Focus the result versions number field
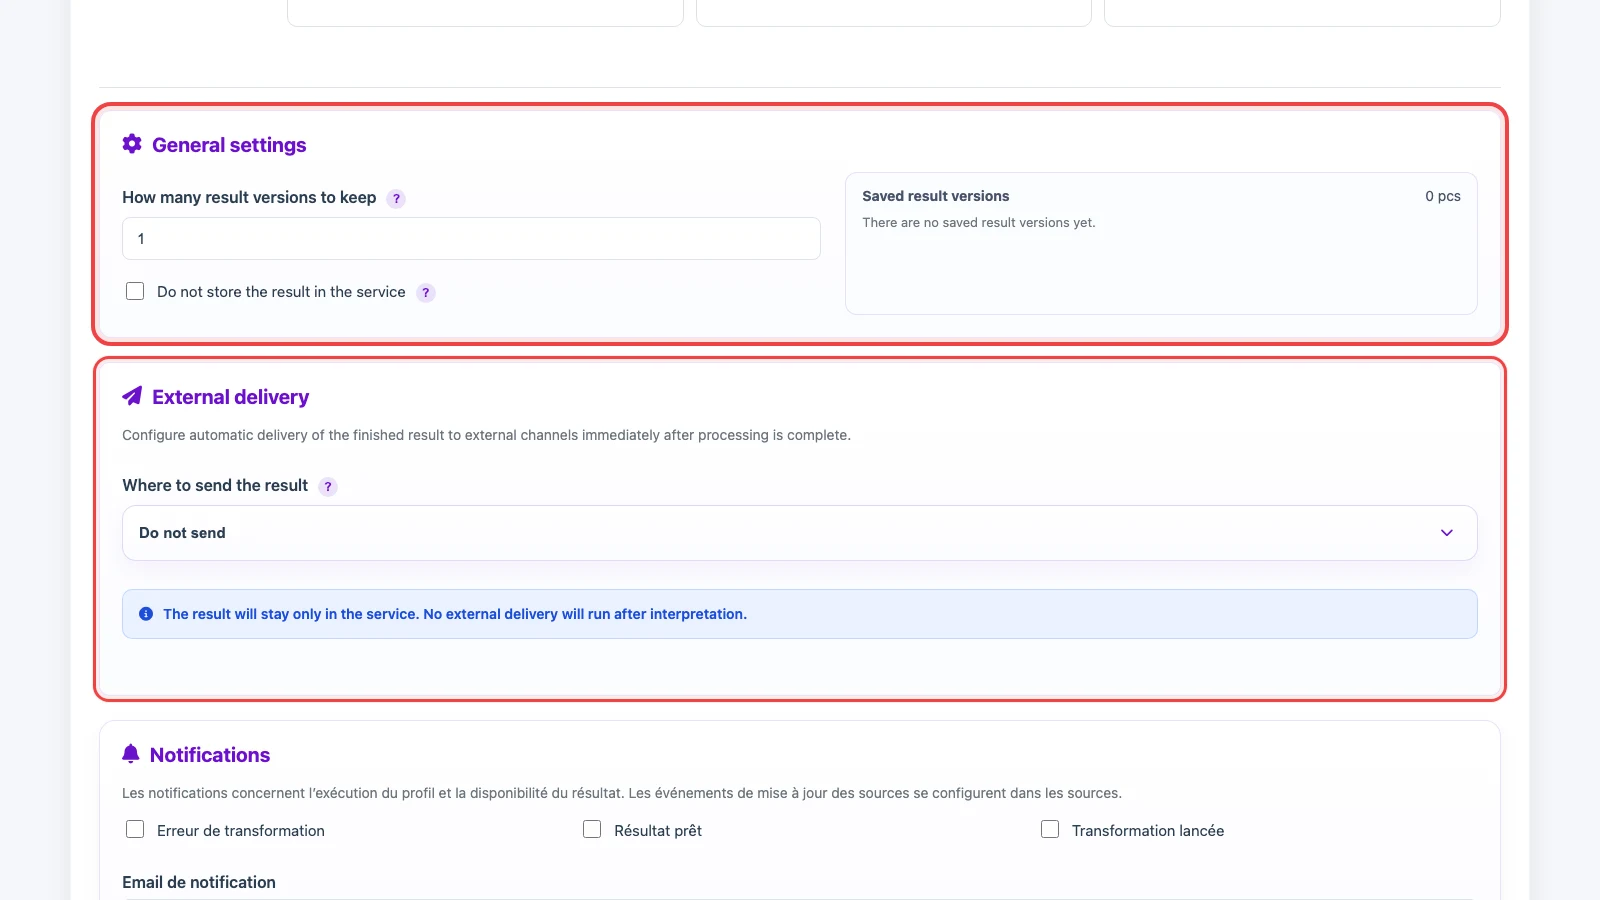The width and height of the screenshot is (1600, 900). 471,239
